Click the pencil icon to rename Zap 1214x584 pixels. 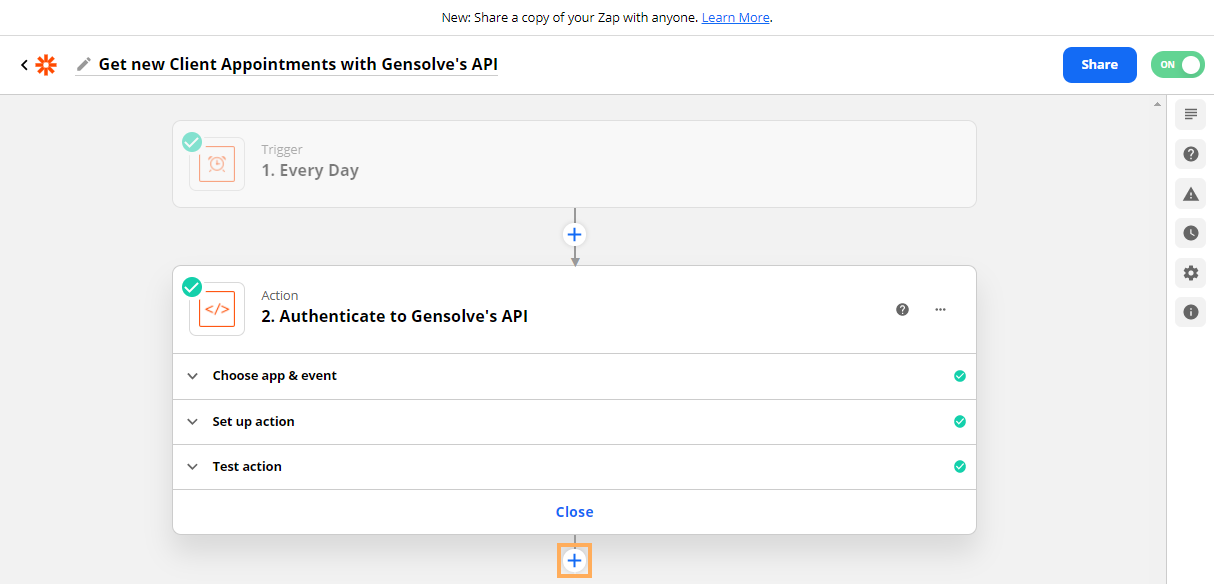(x=84, y=64)
